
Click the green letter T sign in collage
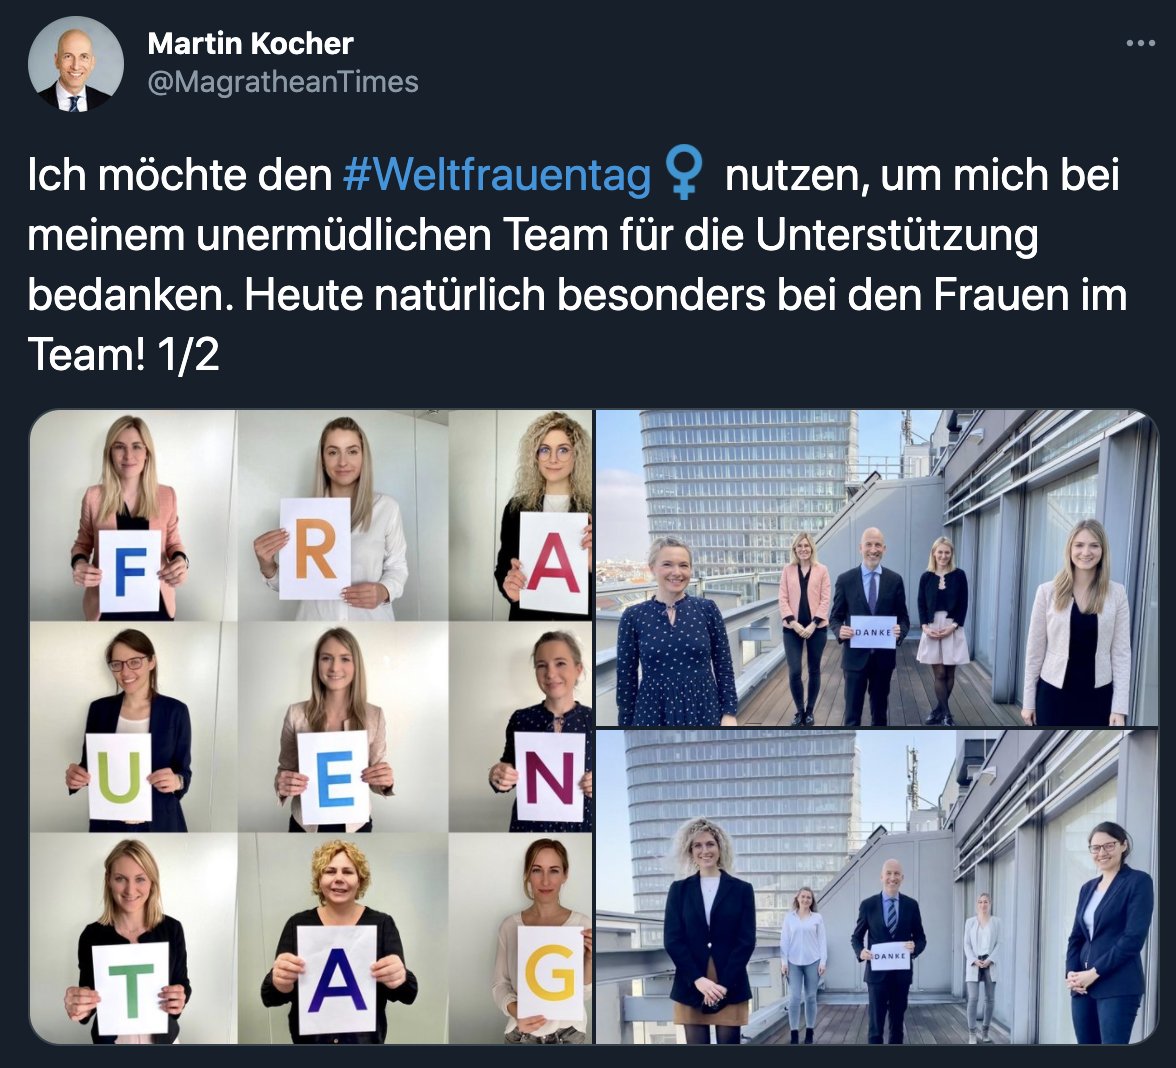[x=131, y=988]
